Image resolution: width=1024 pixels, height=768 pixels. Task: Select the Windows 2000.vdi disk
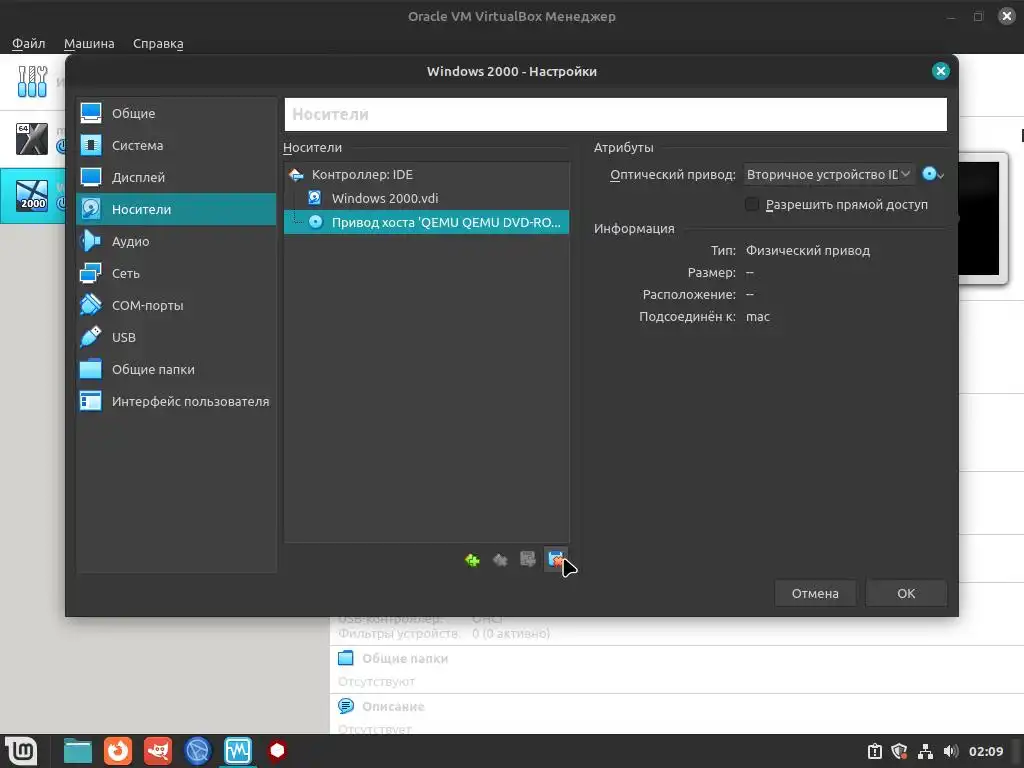[x=426, y=198]
